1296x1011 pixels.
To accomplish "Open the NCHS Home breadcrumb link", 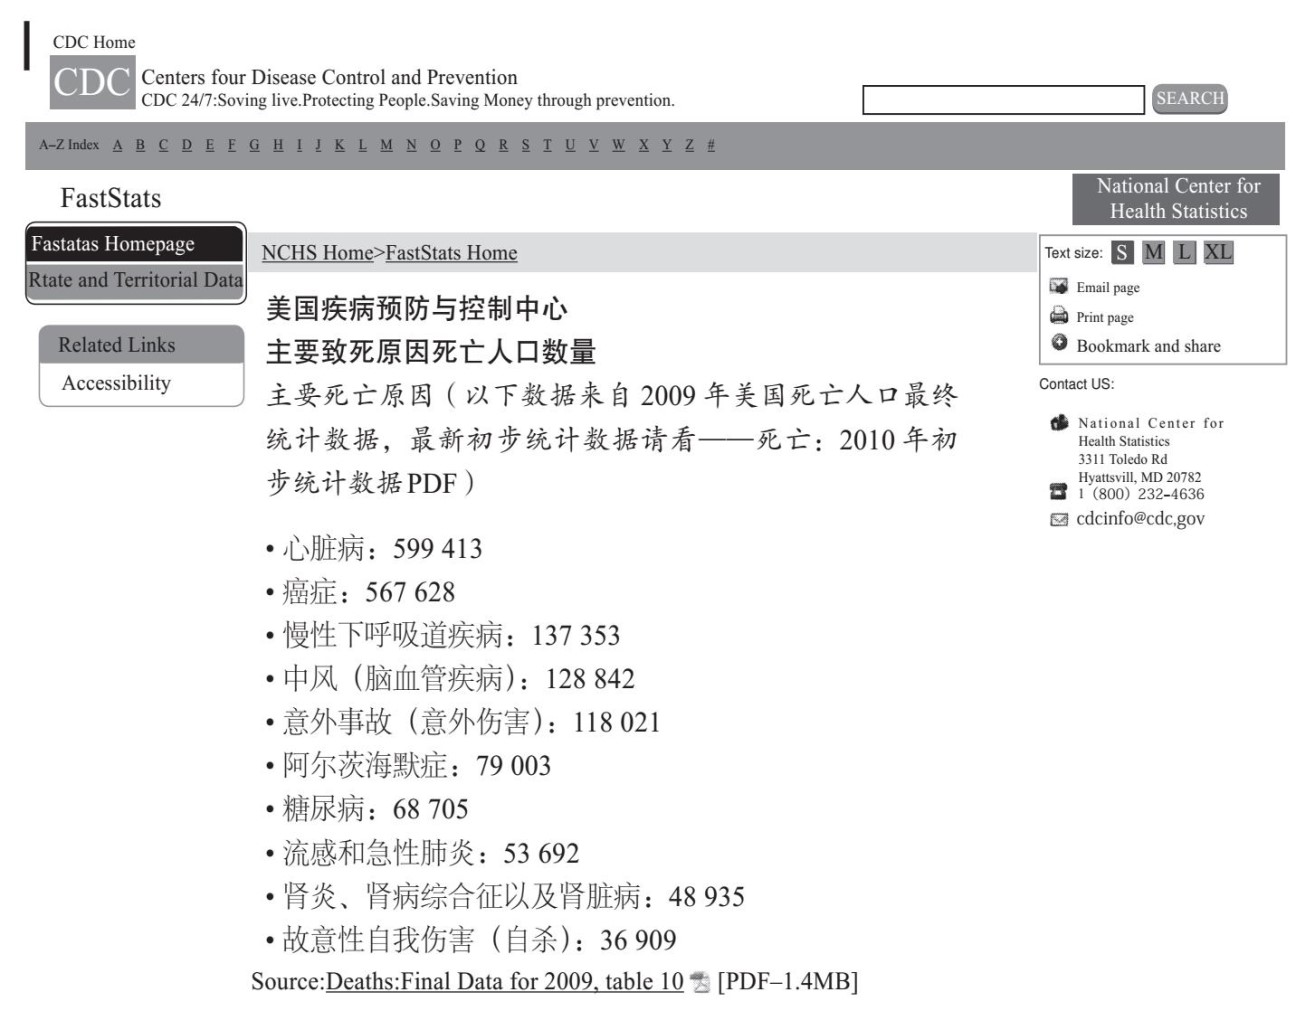I will pos(317,253).
